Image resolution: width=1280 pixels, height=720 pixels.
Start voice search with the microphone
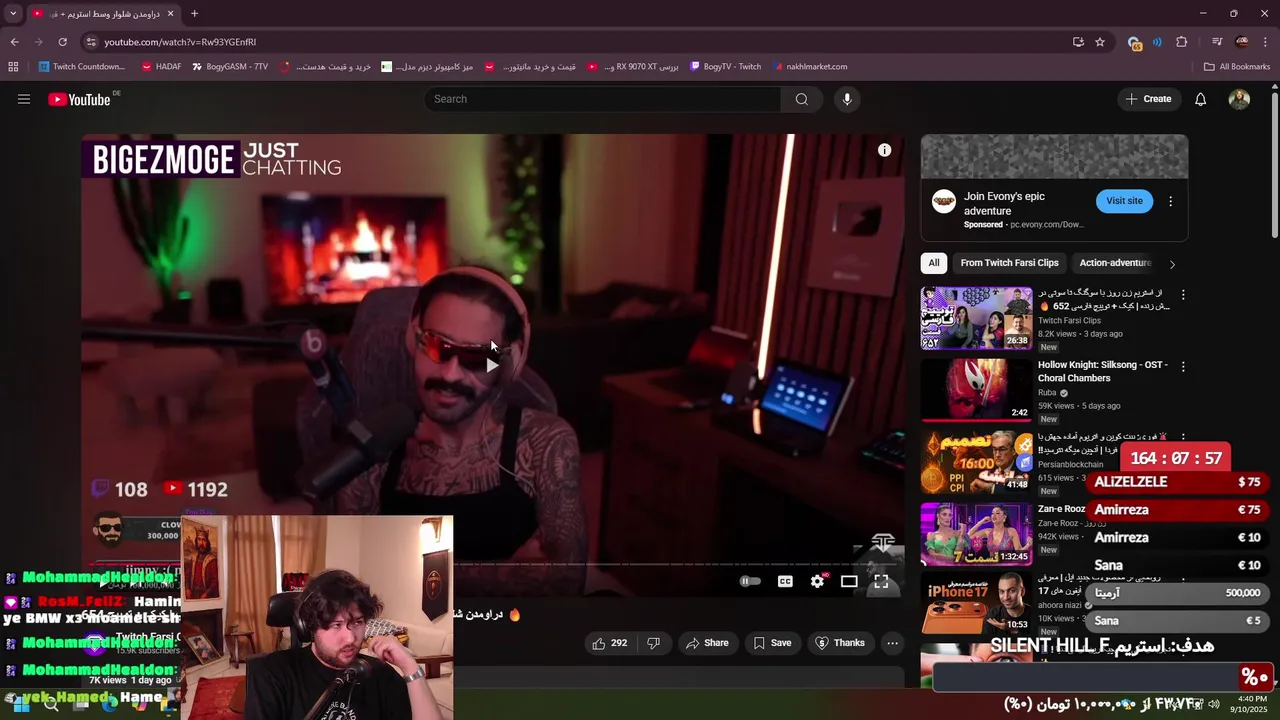tap(847, 99)
